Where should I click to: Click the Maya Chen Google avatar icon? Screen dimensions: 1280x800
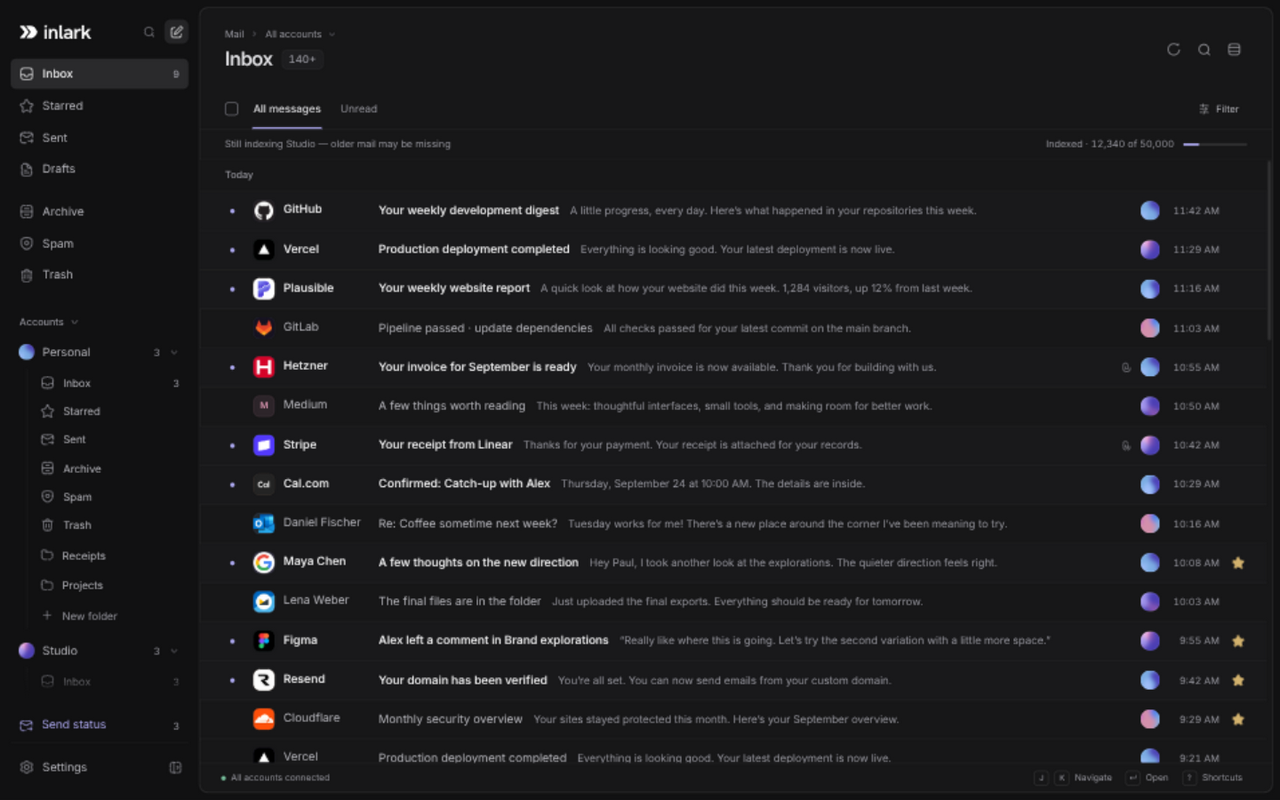pos(264,563)
